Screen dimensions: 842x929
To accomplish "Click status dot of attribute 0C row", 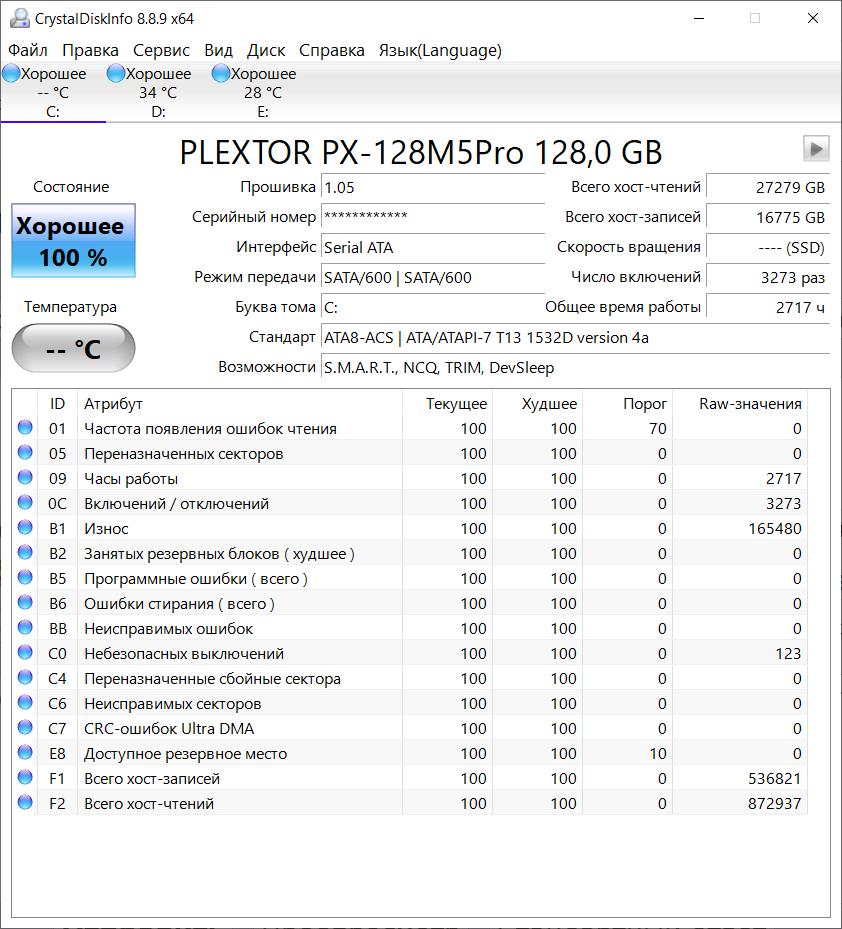I will click(25, 502).
